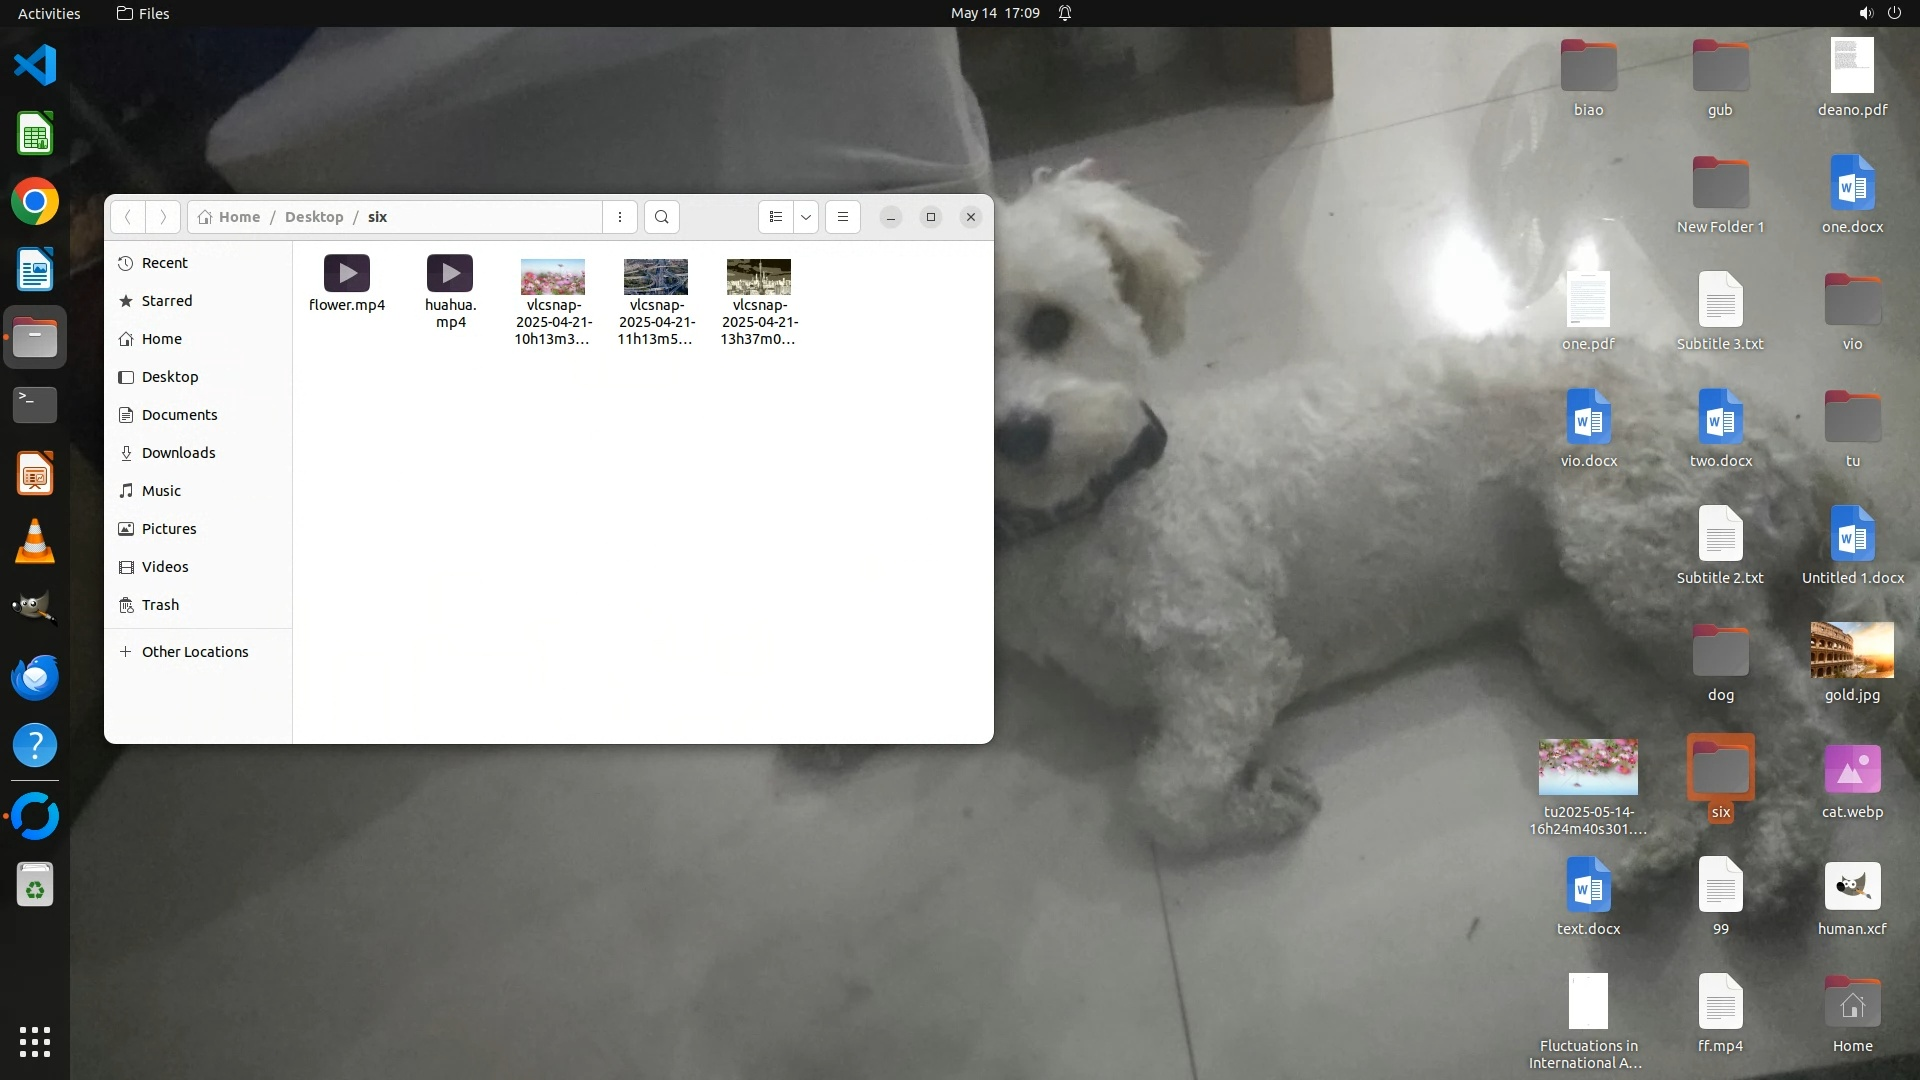Open the Files hamburger main menu
The width and height of the screenshot is (1920, 1080).
(x=843, y=217)
